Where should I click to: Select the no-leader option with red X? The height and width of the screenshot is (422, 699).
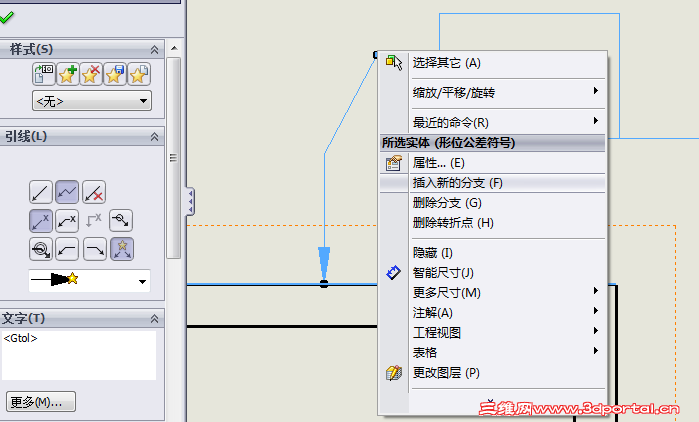pos(94,193)
